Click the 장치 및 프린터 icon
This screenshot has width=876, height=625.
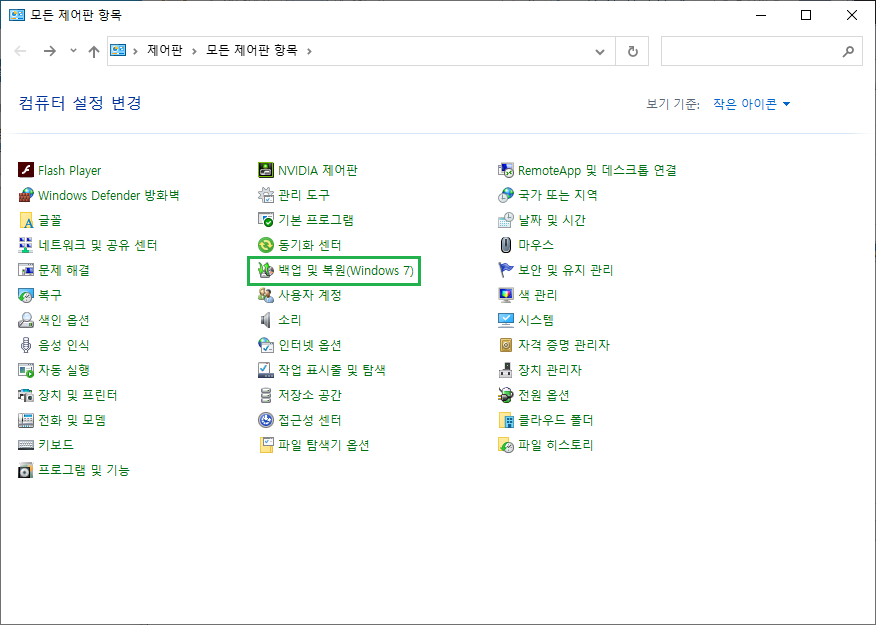click(26, 395)
